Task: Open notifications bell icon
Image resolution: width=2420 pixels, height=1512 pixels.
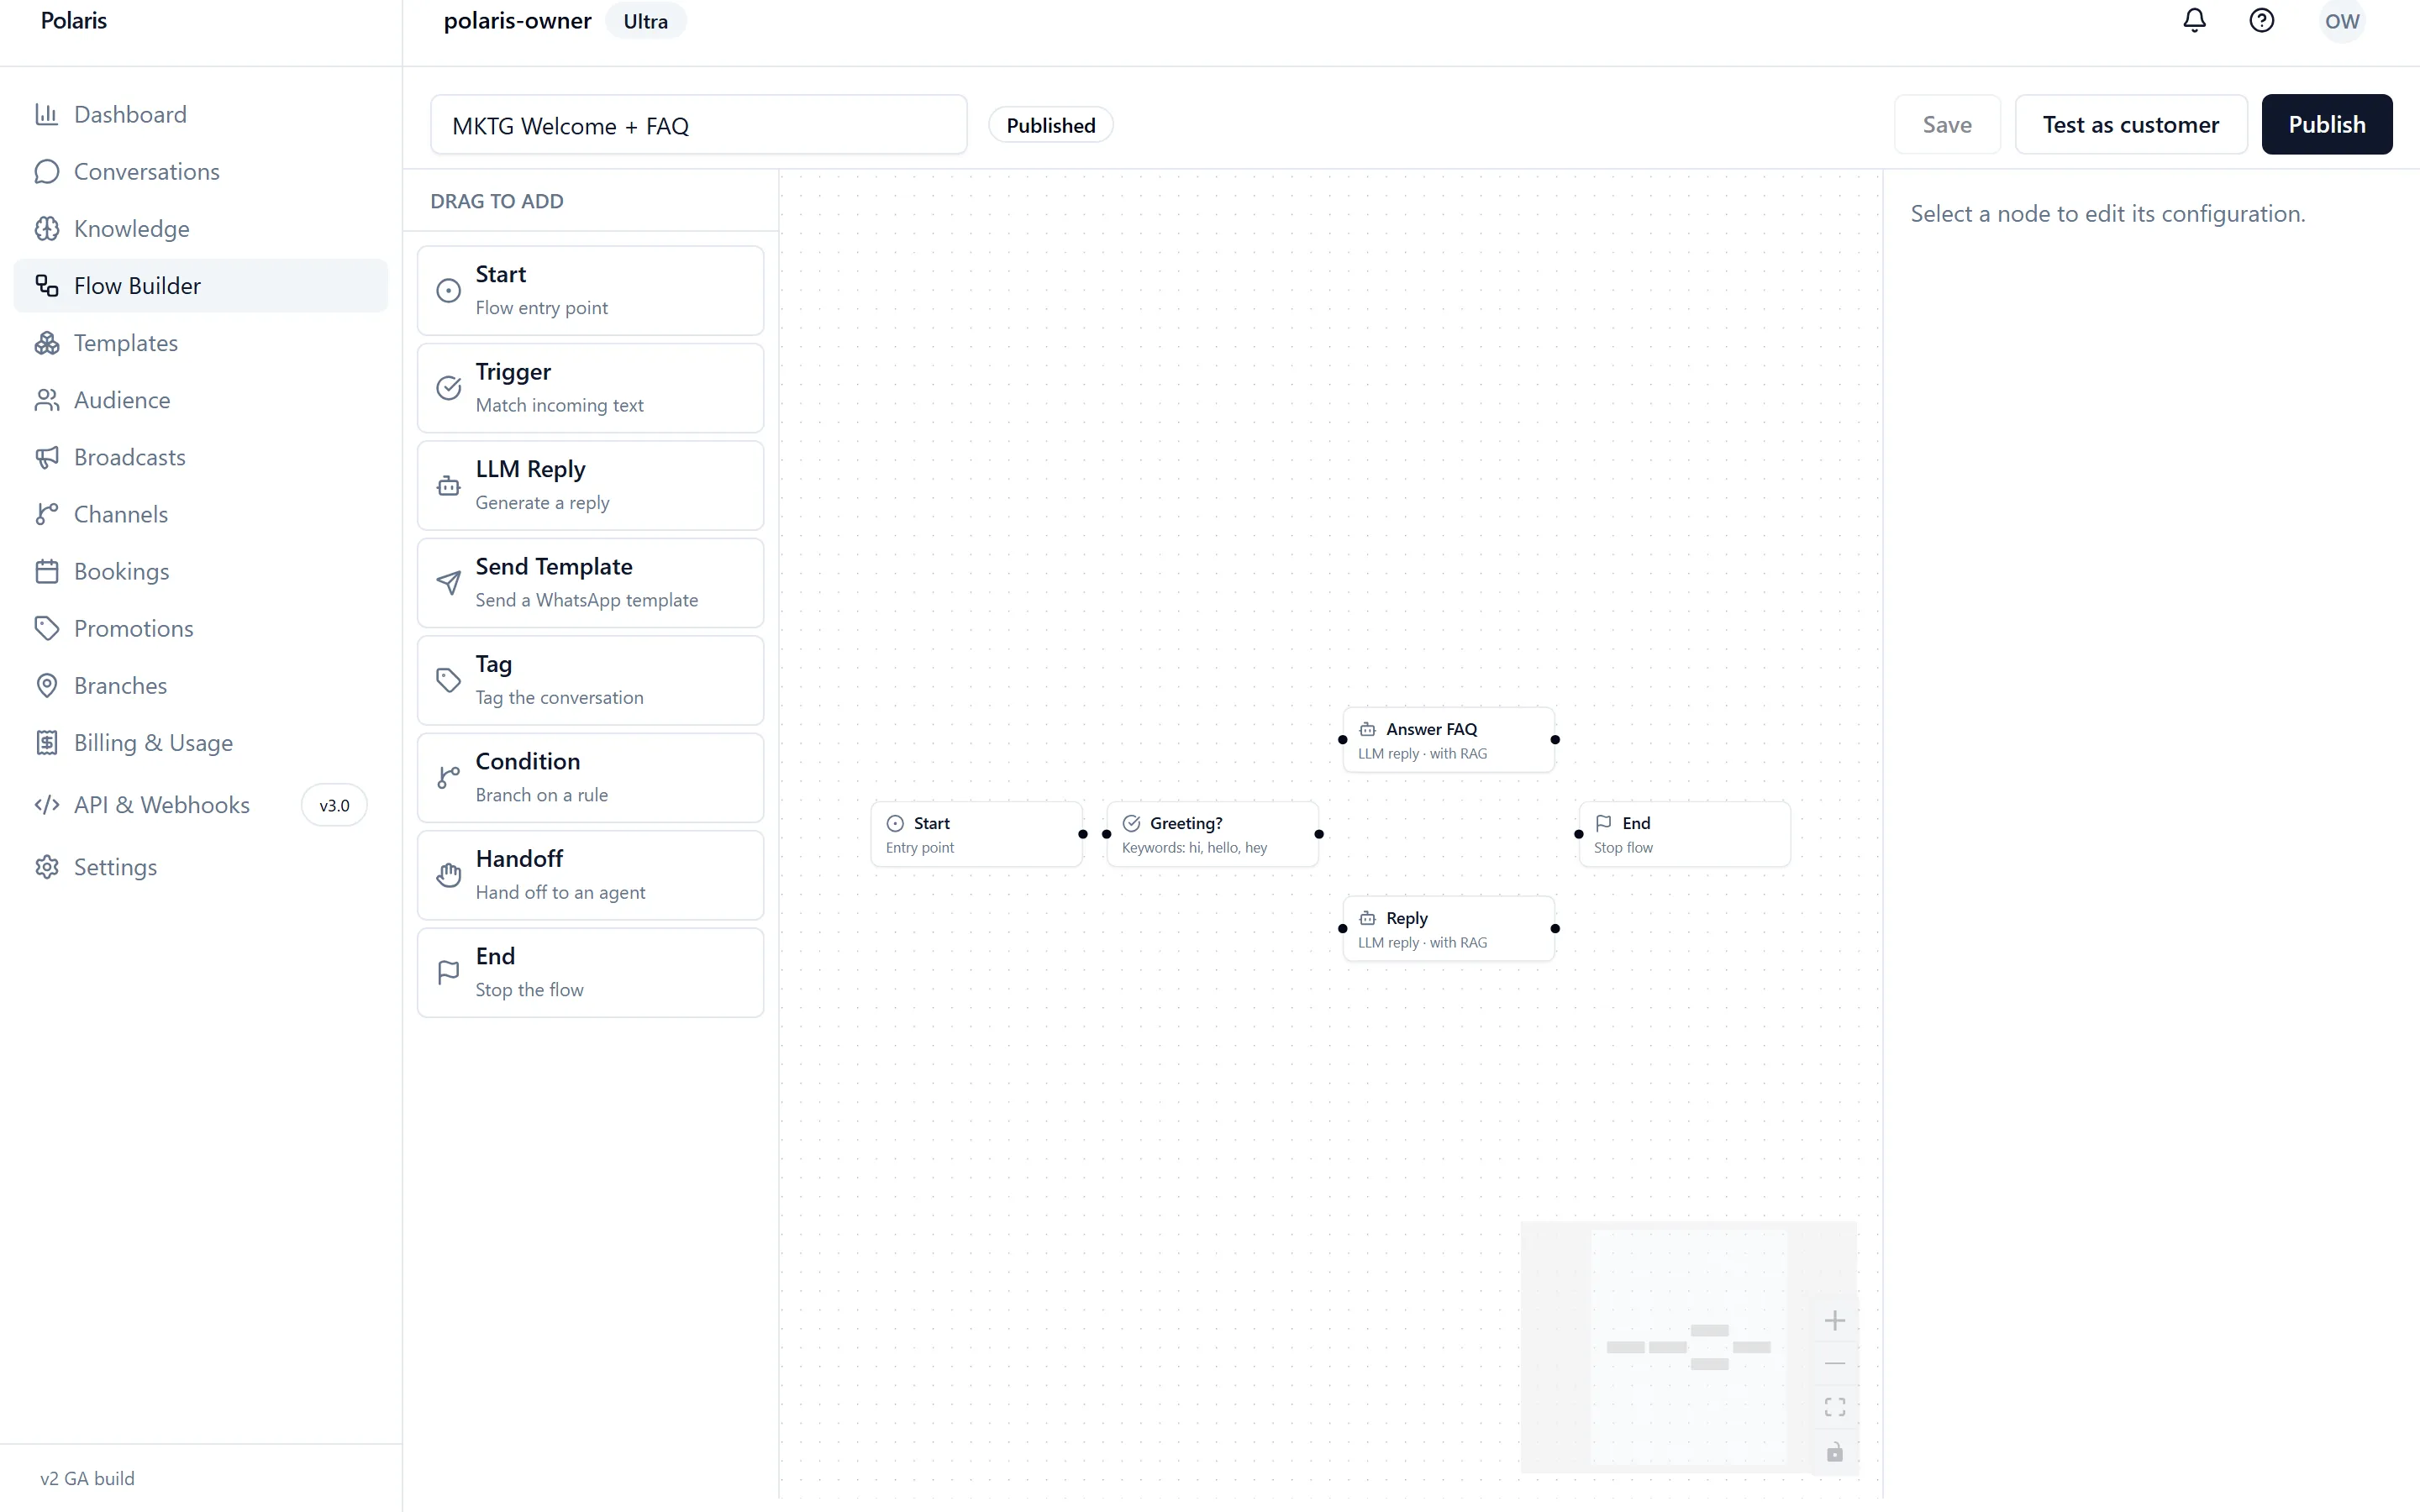Action: coord(2194,20)
